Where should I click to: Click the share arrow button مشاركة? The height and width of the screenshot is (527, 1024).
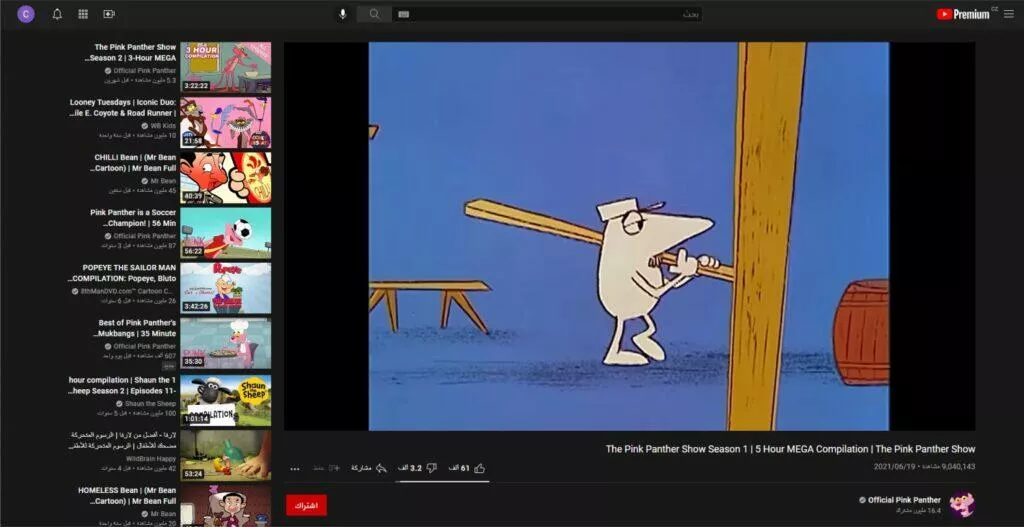tap(369, 468)
